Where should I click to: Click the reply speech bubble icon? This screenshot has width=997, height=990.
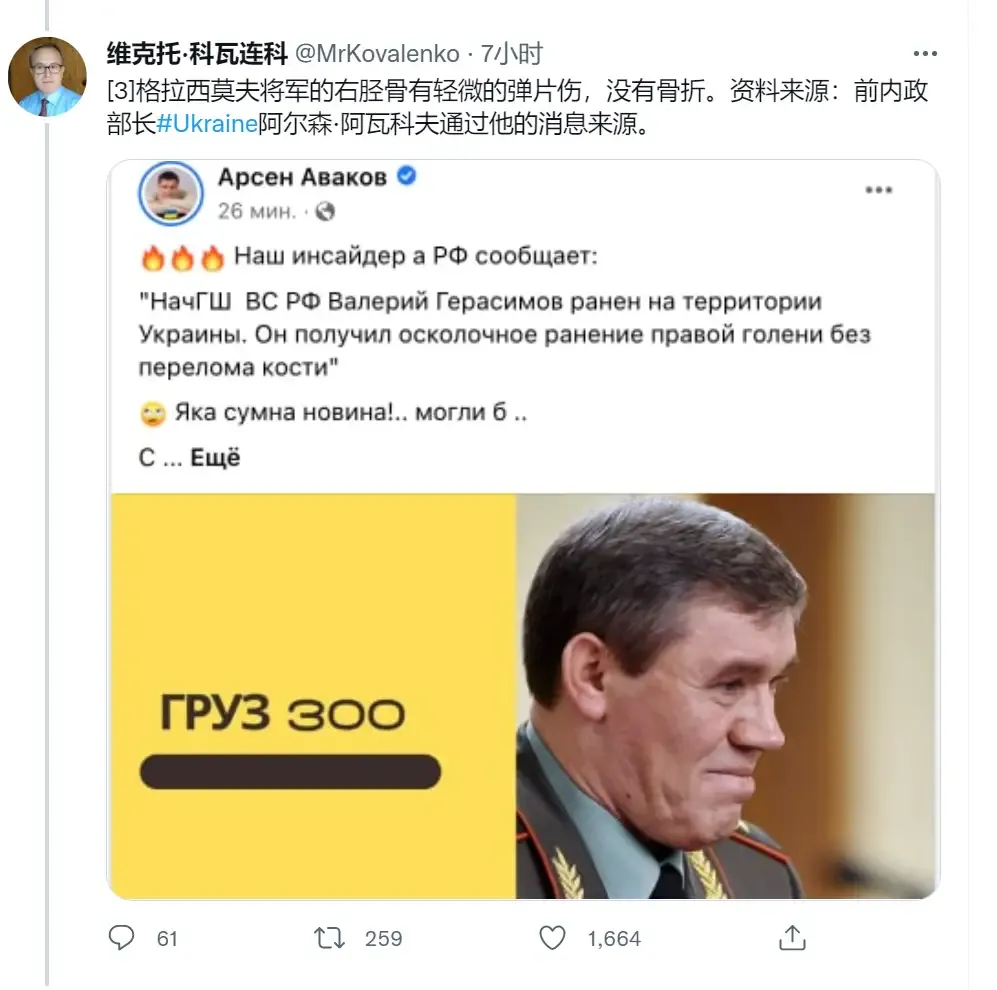pyautogui.click(x=121, y=937)
